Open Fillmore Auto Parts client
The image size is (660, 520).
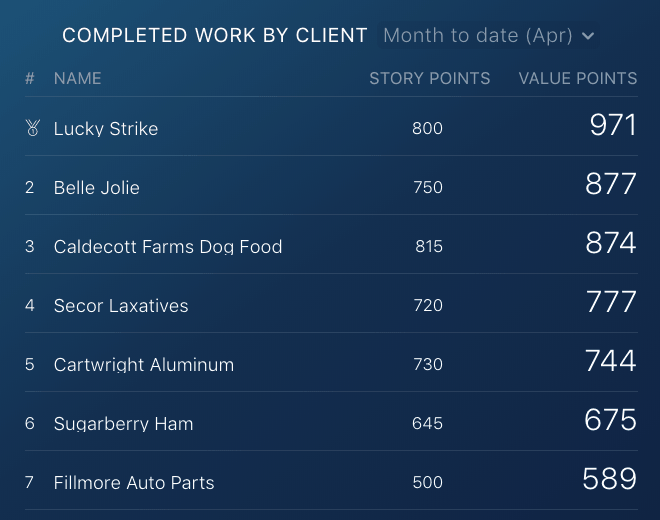point(134,482)
